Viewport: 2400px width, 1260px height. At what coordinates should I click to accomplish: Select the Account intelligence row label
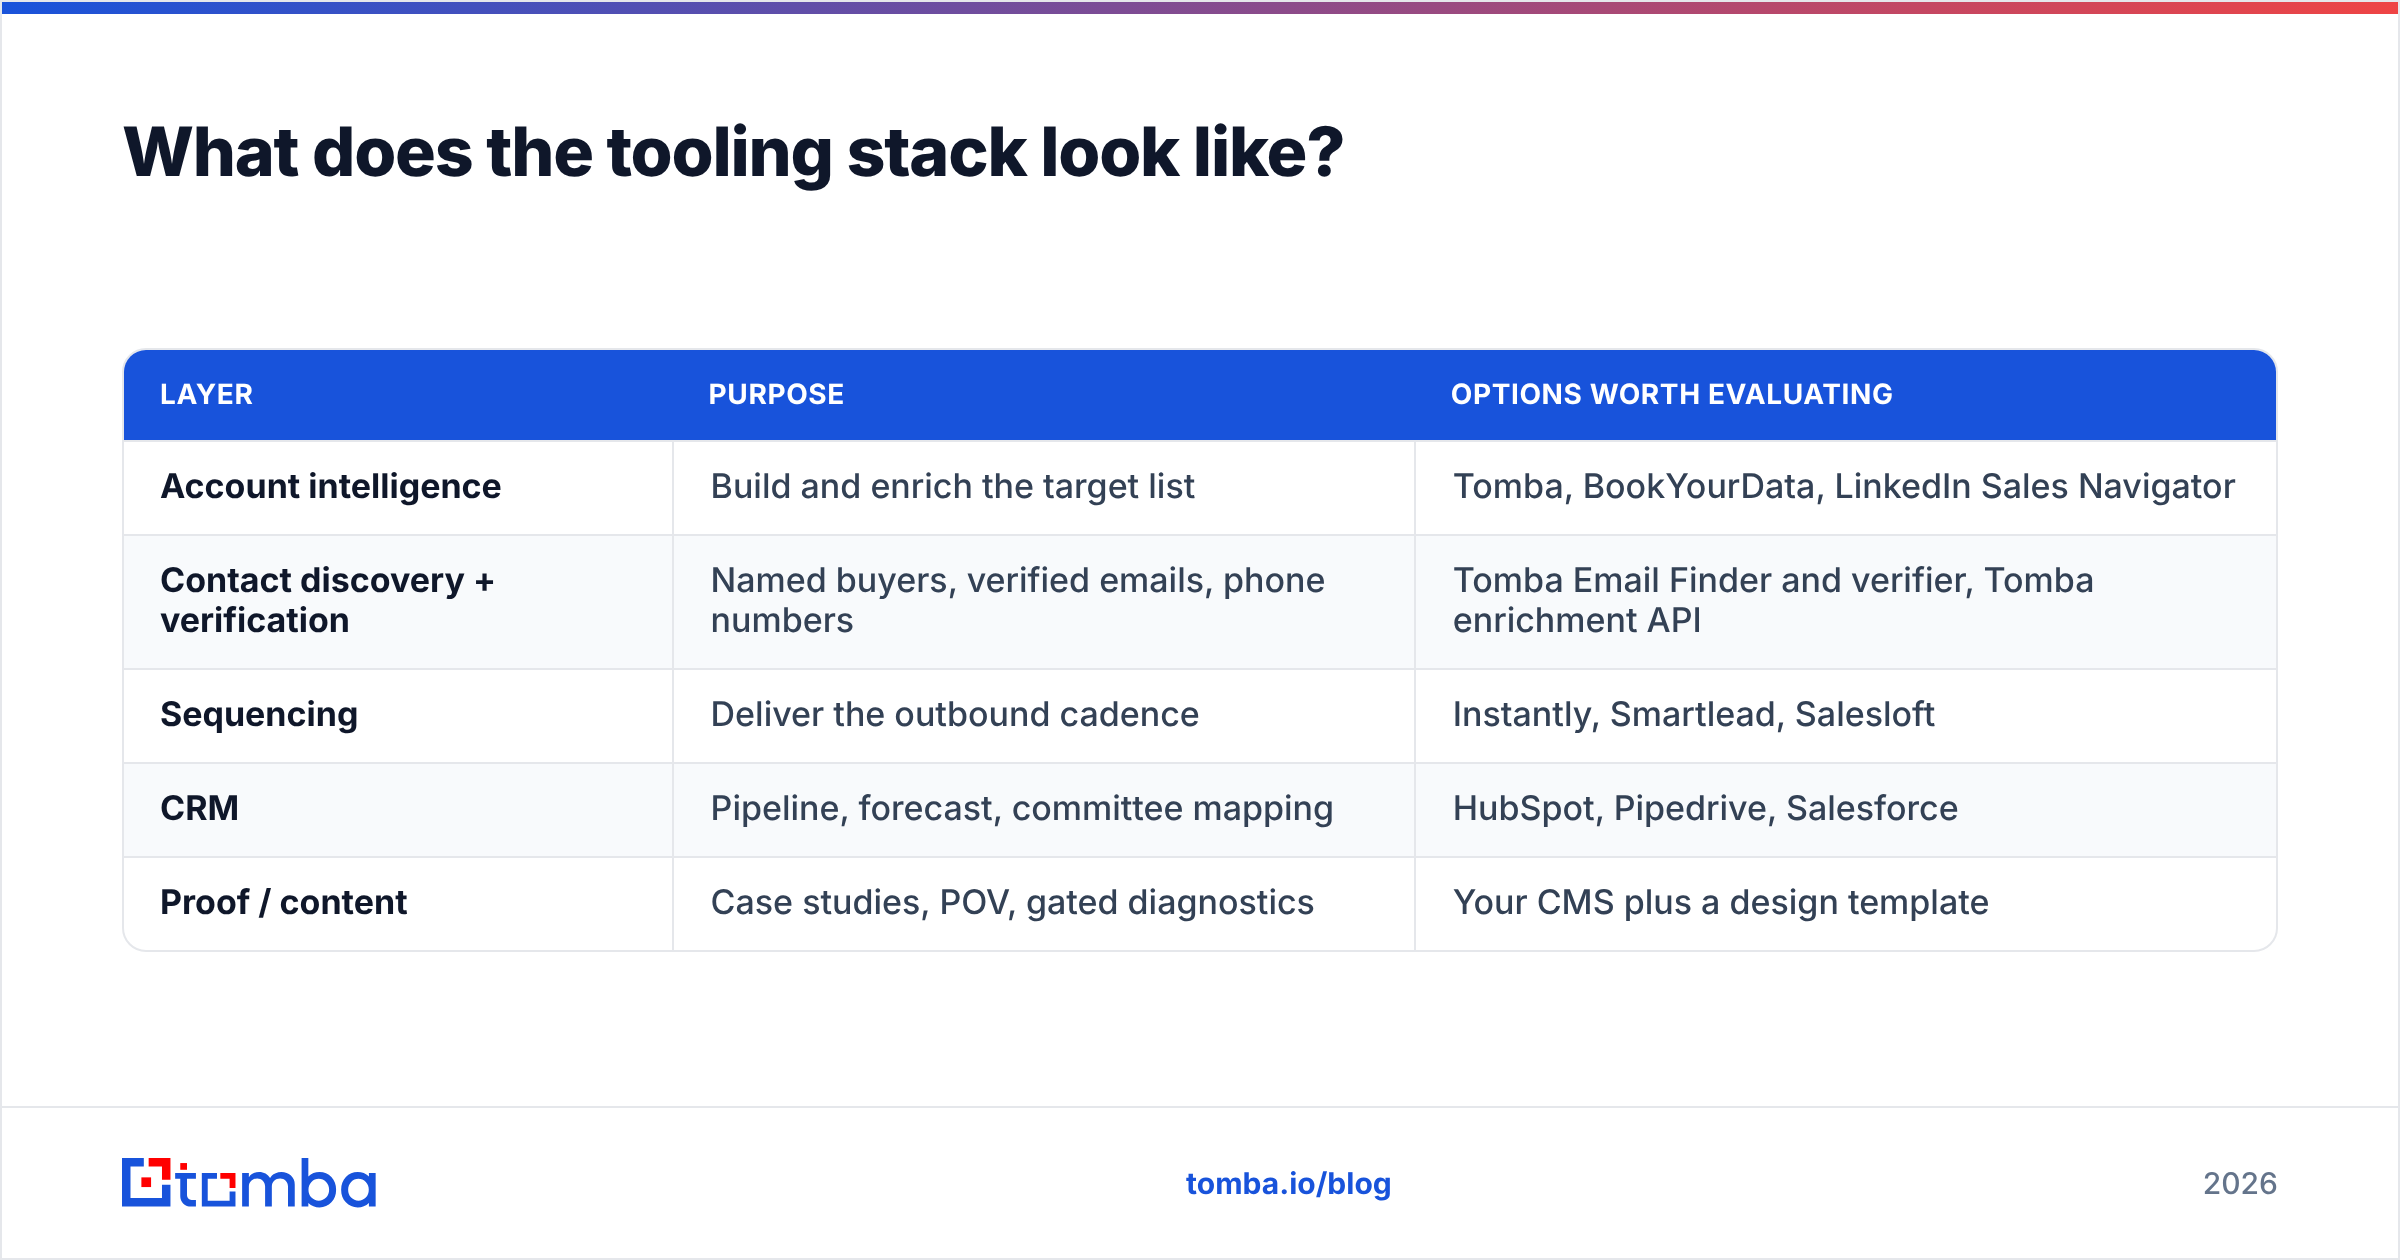pos(331,486)
